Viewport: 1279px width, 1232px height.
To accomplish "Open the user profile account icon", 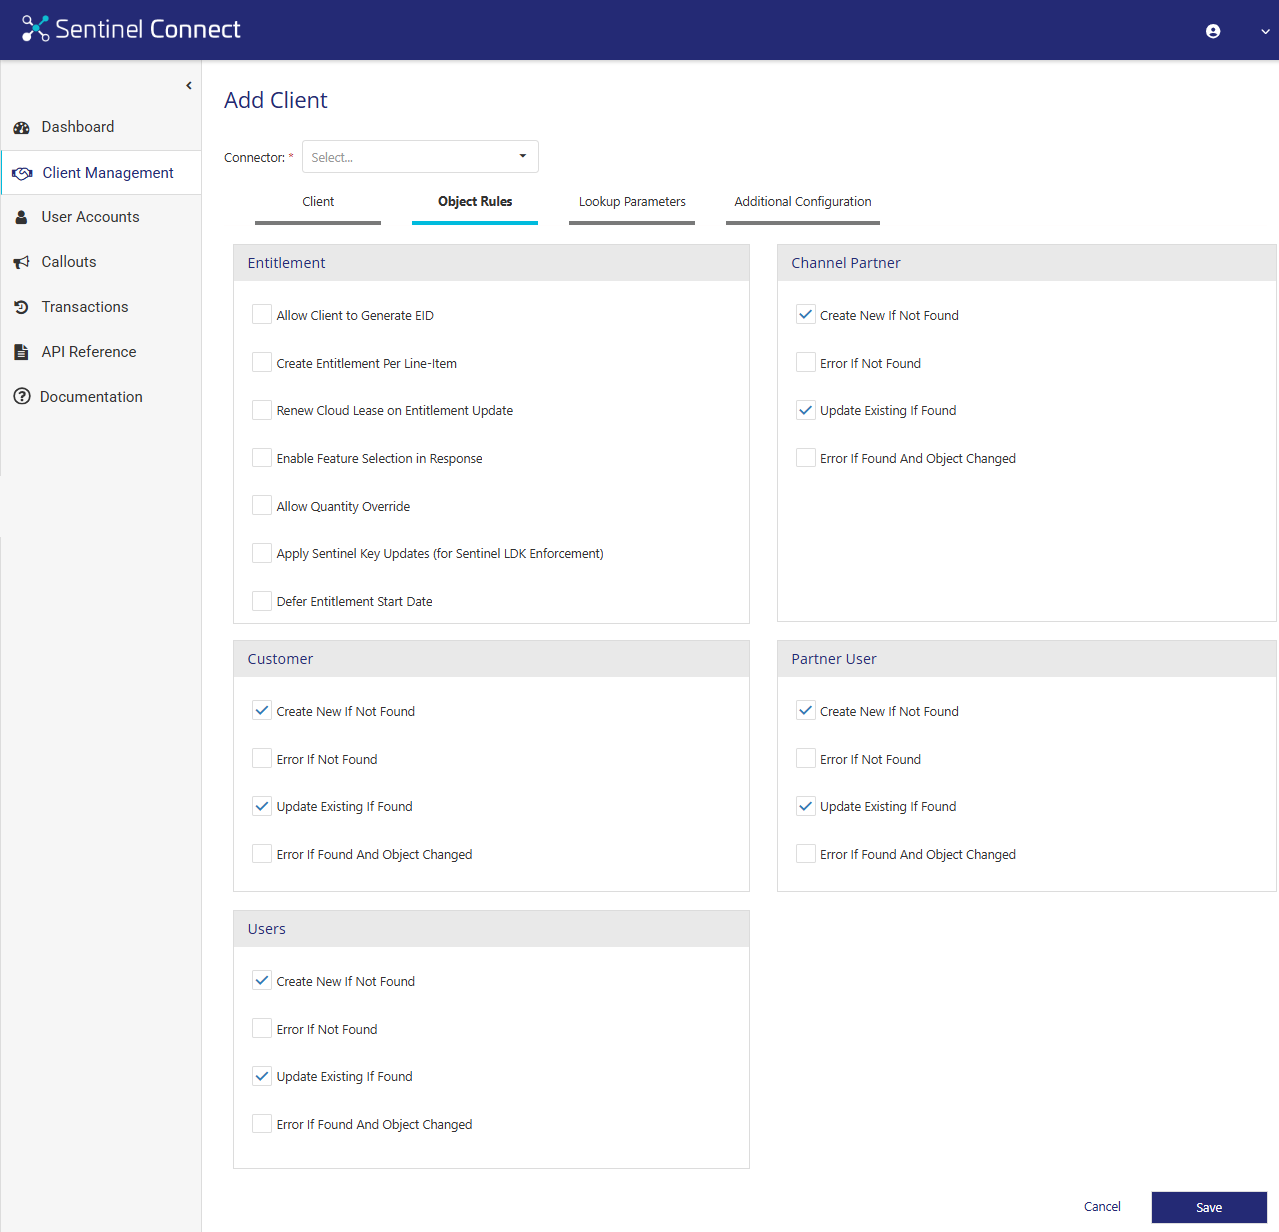I will (1212, 31).
